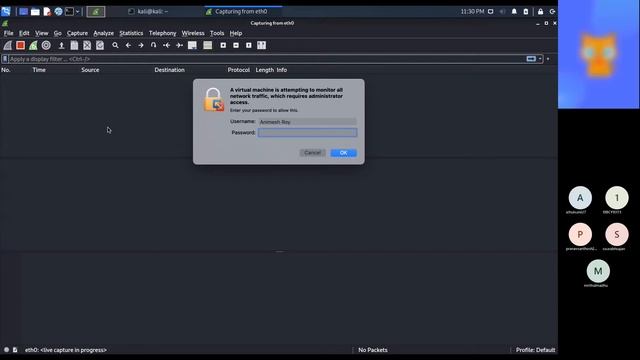640x360 pixels.
Task: Switch to the kali@kali terminal taskbar tab
Action: tap(148, 11)
